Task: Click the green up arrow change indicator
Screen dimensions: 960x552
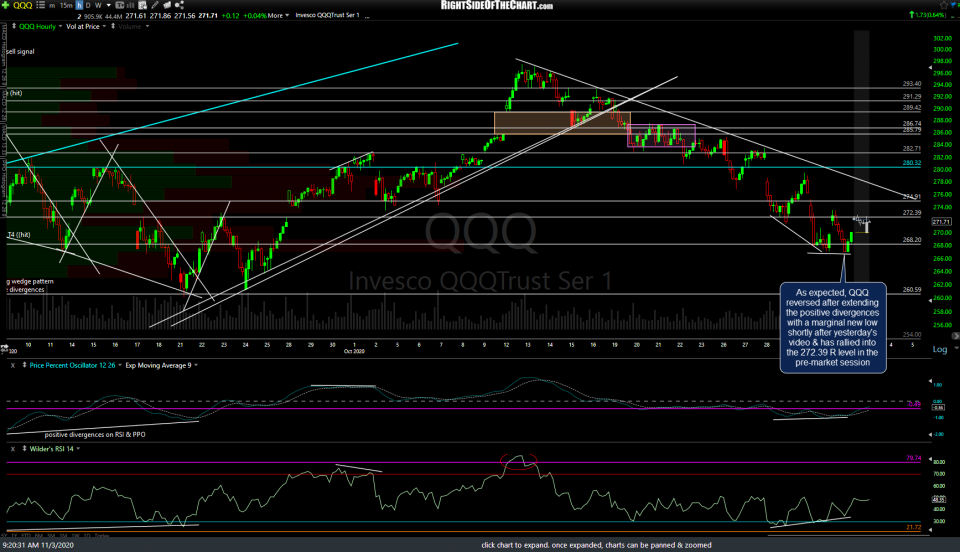Action: (x=912, y=15)
